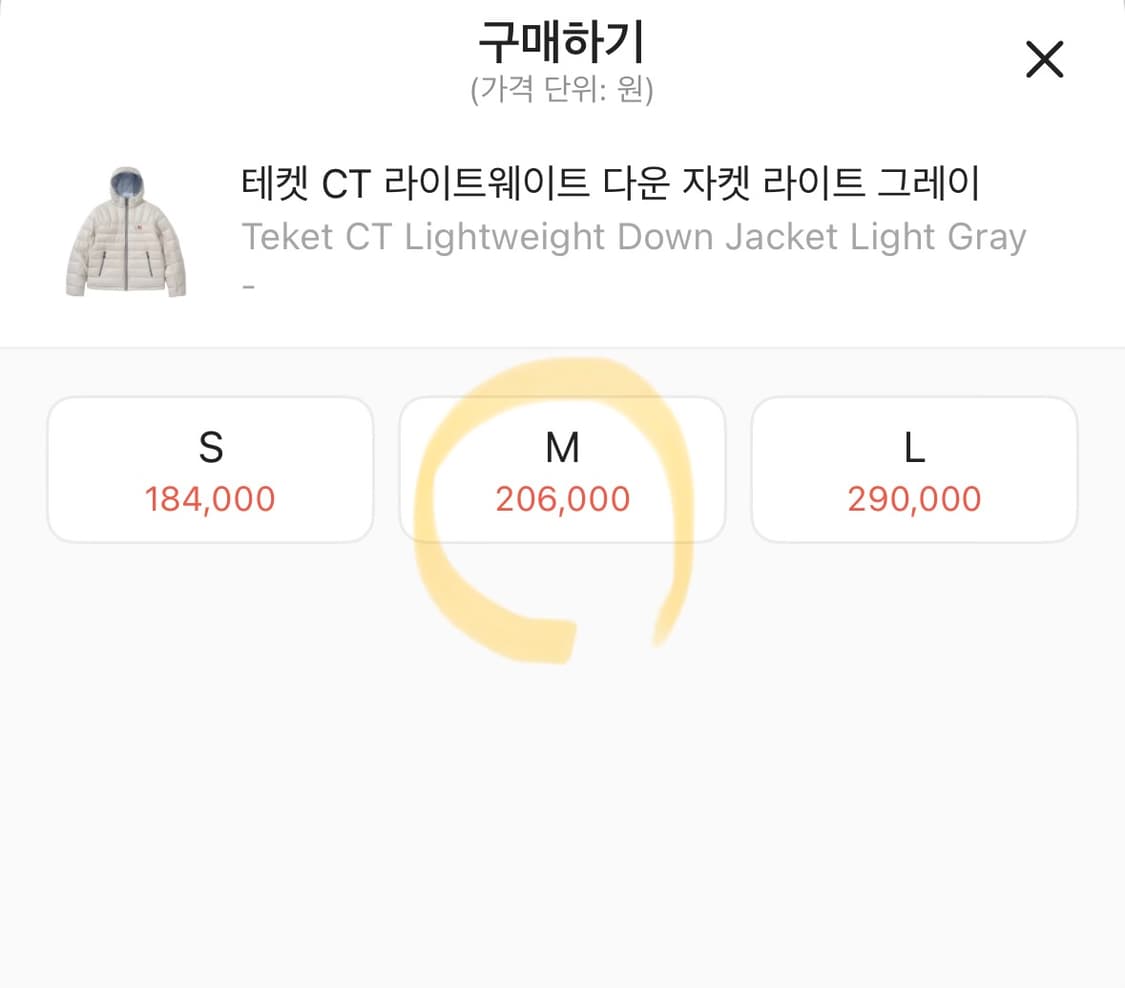Open the down jacket product thumbnail
Image resolution: width=1125 pixels, height=988 pixels.
125,228
